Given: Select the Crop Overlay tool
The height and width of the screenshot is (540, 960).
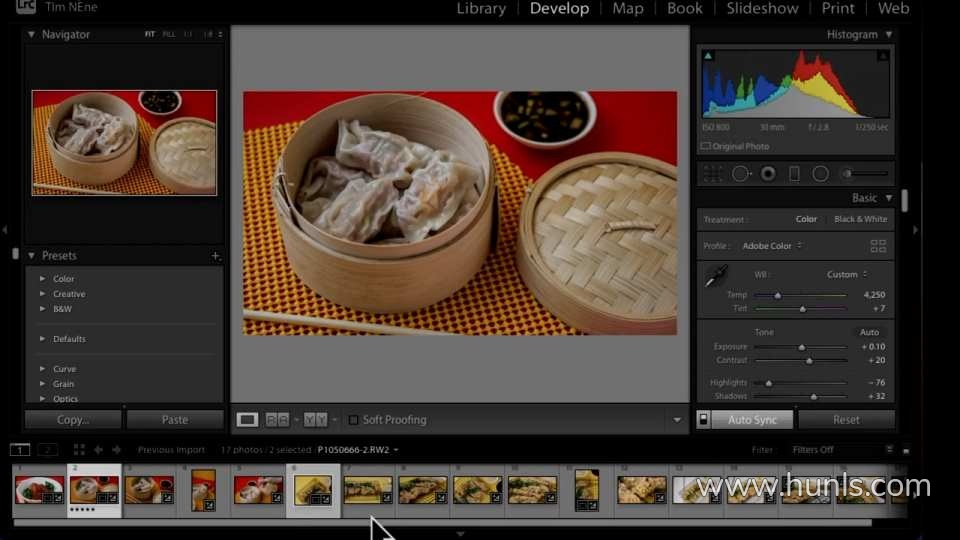Looking at the screenshot, I should click(713, 174).
